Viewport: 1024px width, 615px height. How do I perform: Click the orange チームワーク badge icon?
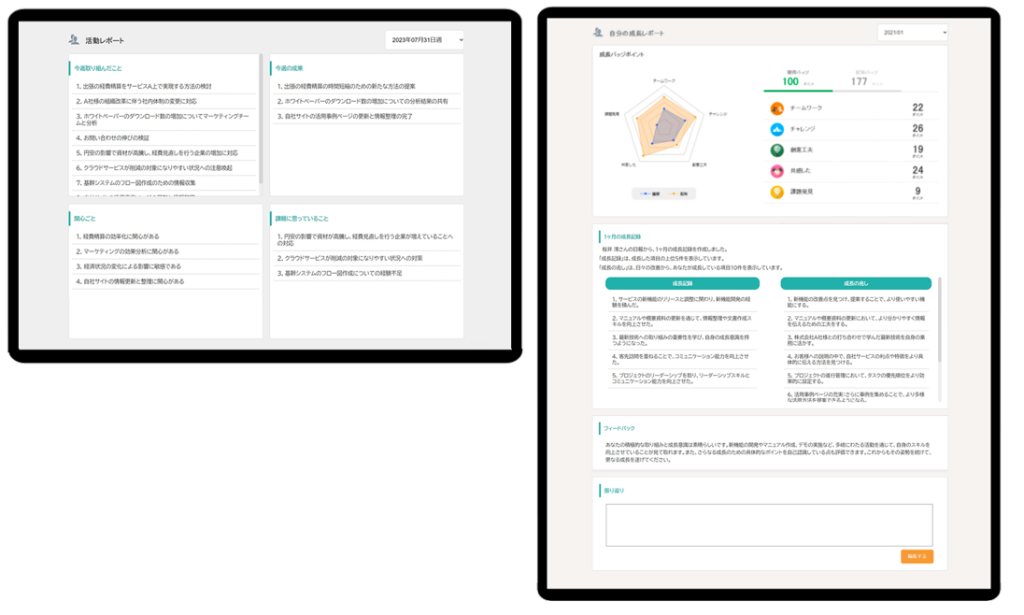[x=777, y=109]
